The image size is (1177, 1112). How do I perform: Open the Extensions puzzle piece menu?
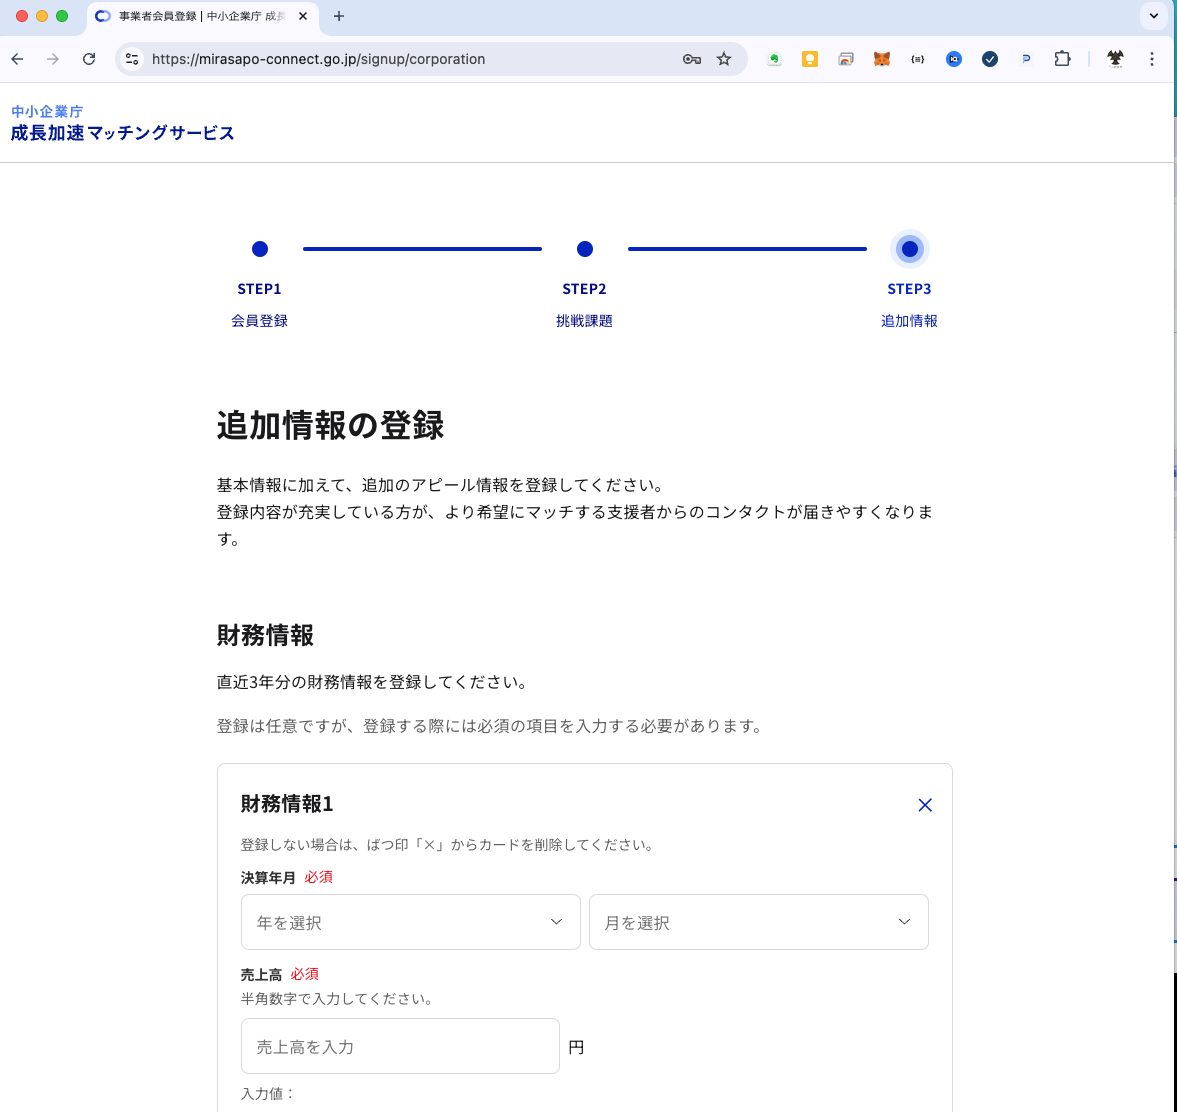1062,59
